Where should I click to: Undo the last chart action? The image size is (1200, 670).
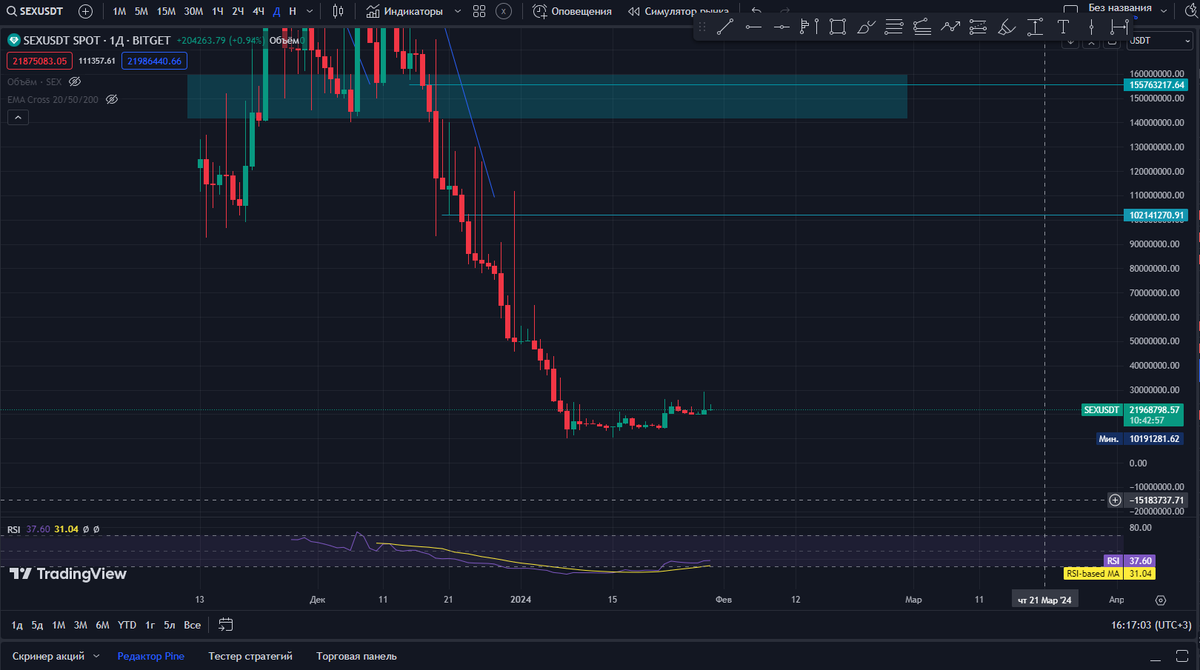coord(756,11)
